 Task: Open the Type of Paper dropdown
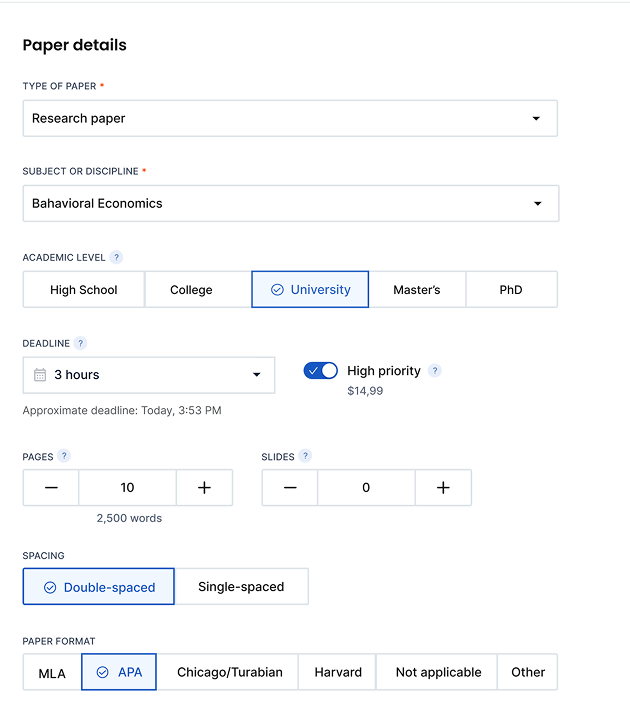(x=290, y=118)
